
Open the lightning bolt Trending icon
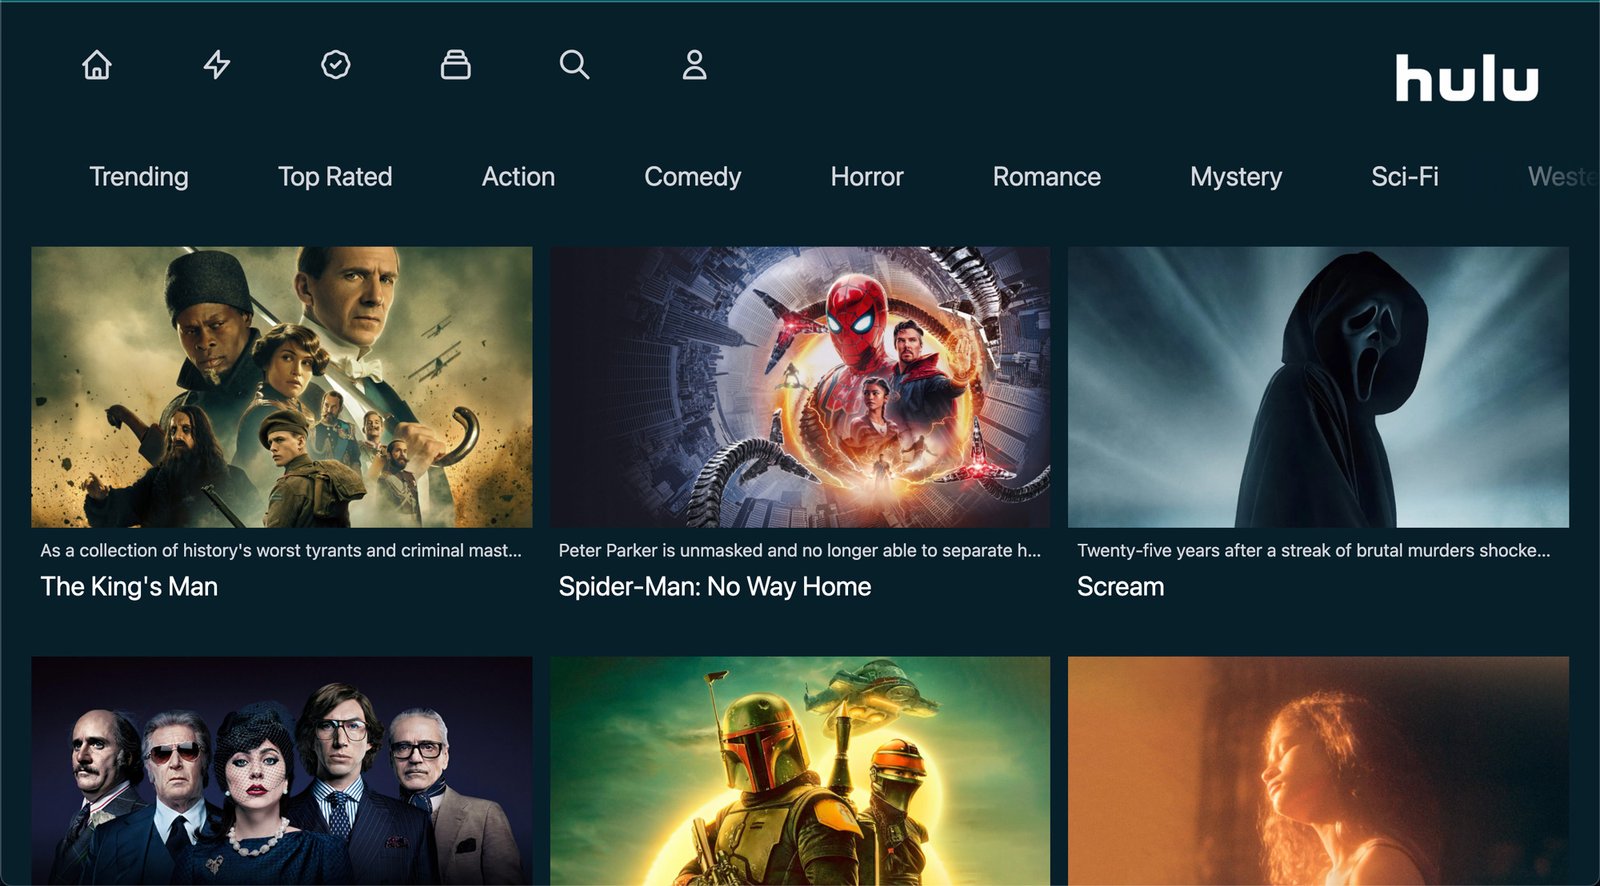(217, 65)
